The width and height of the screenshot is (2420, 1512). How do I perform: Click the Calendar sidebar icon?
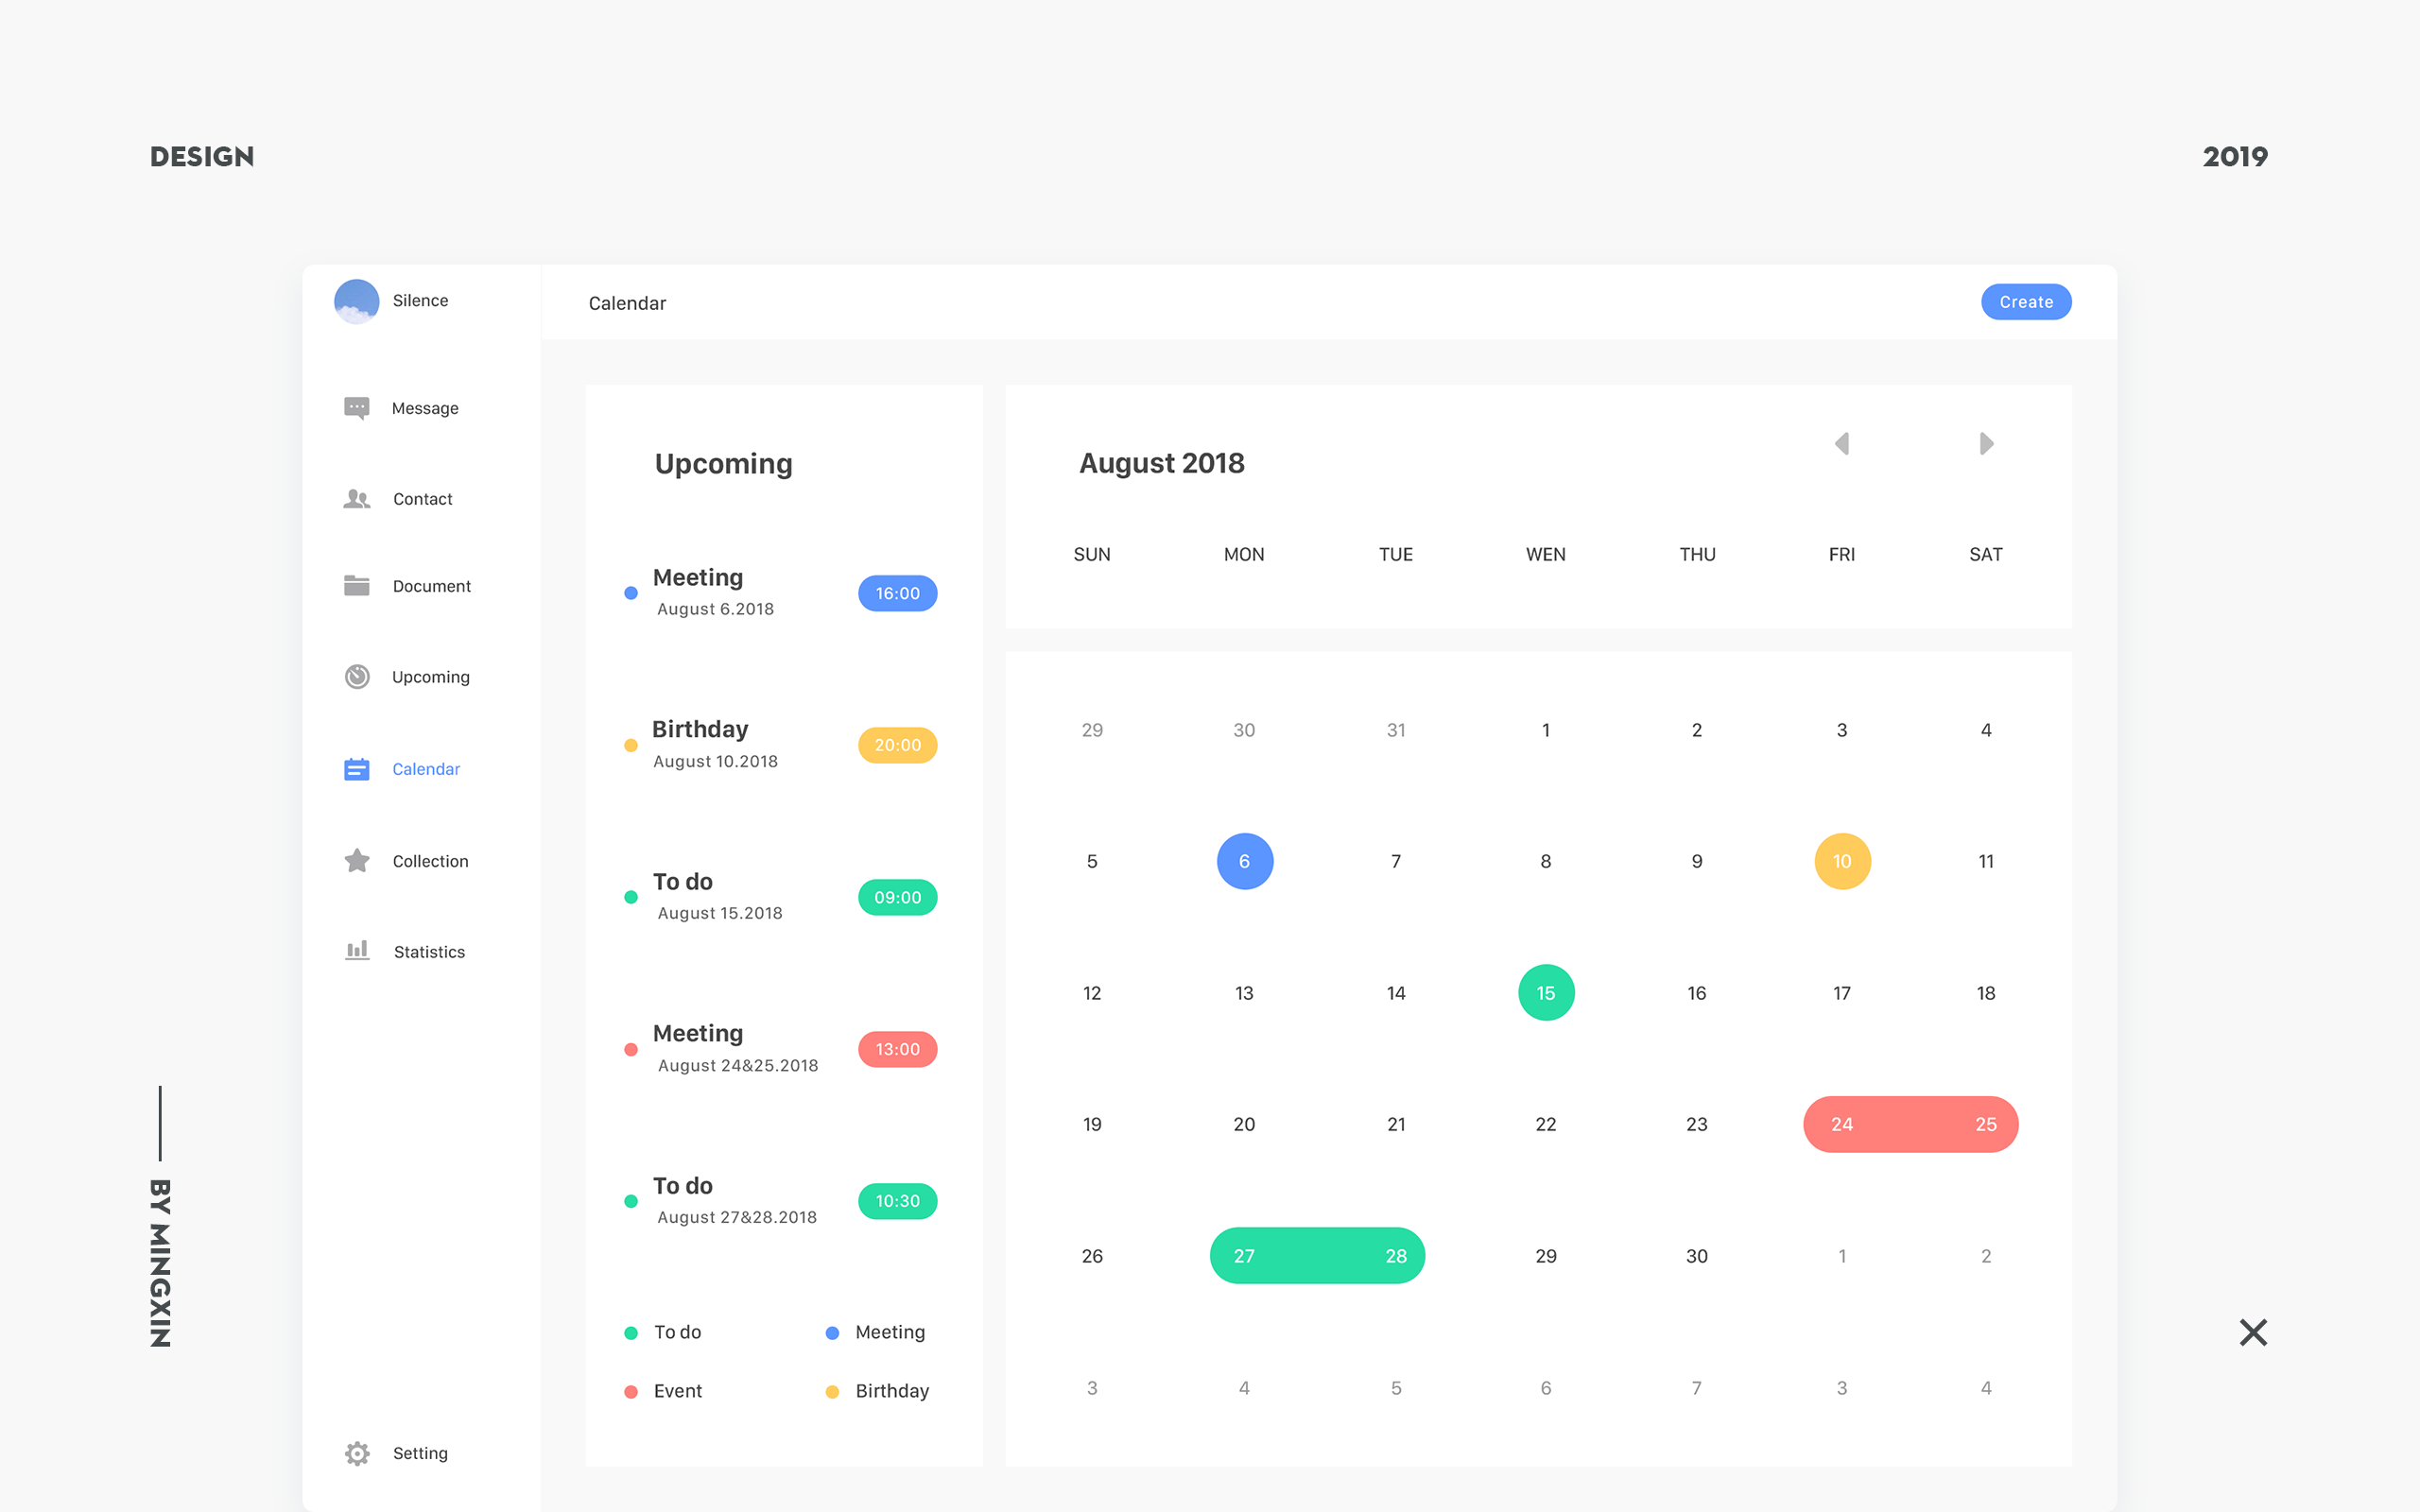tap(357, 769)
